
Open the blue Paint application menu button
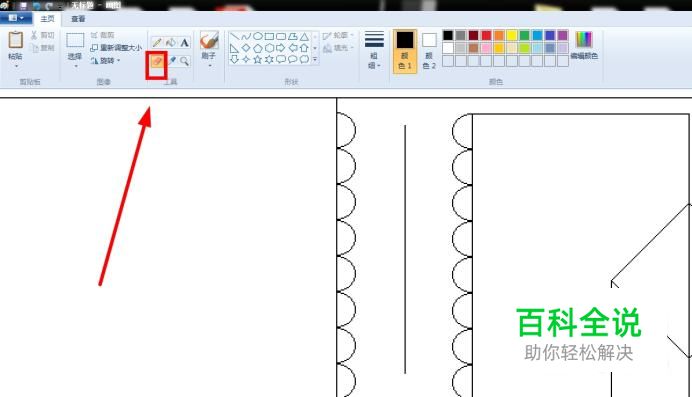pyautogui.click(x=16, y=18)
